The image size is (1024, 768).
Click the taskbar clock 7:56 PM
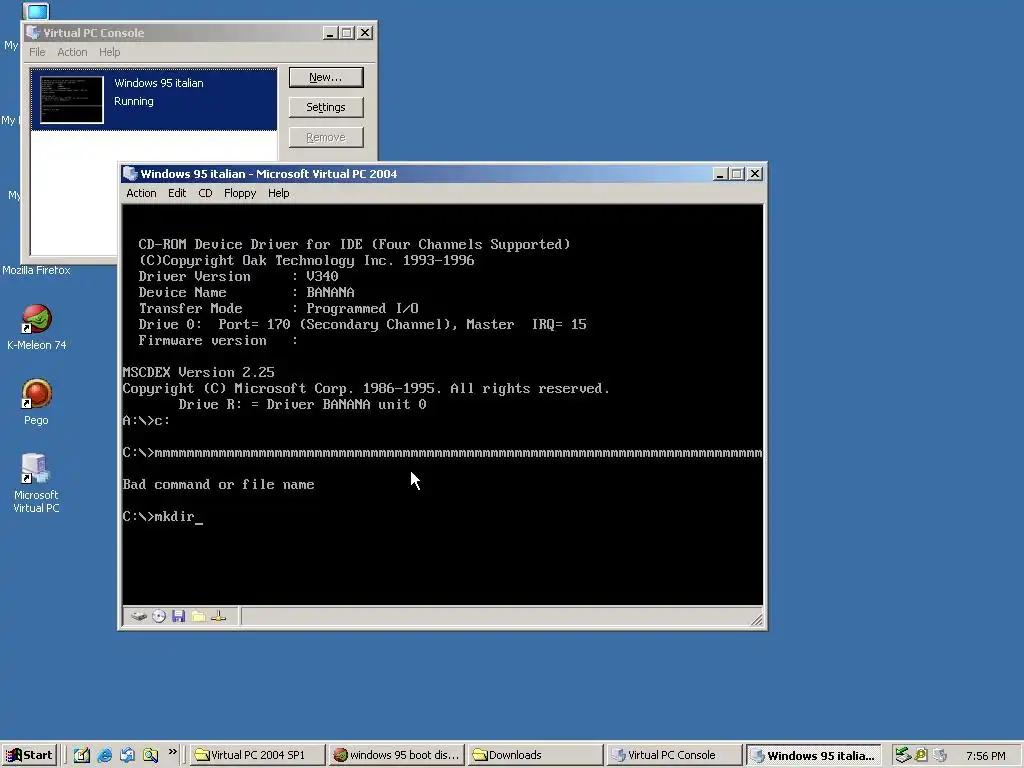985,756
